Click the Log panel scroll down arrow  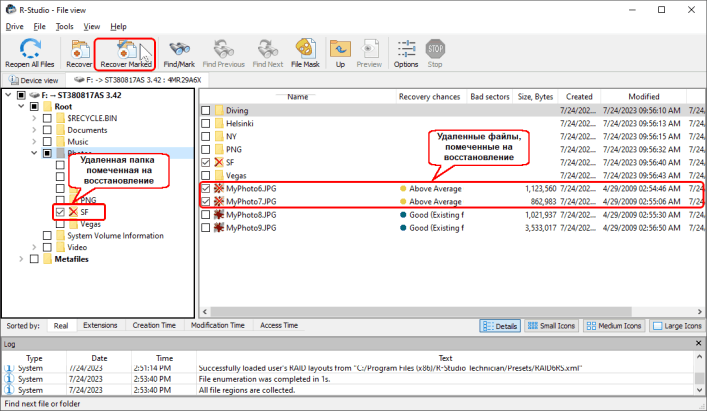coord(699,390)
